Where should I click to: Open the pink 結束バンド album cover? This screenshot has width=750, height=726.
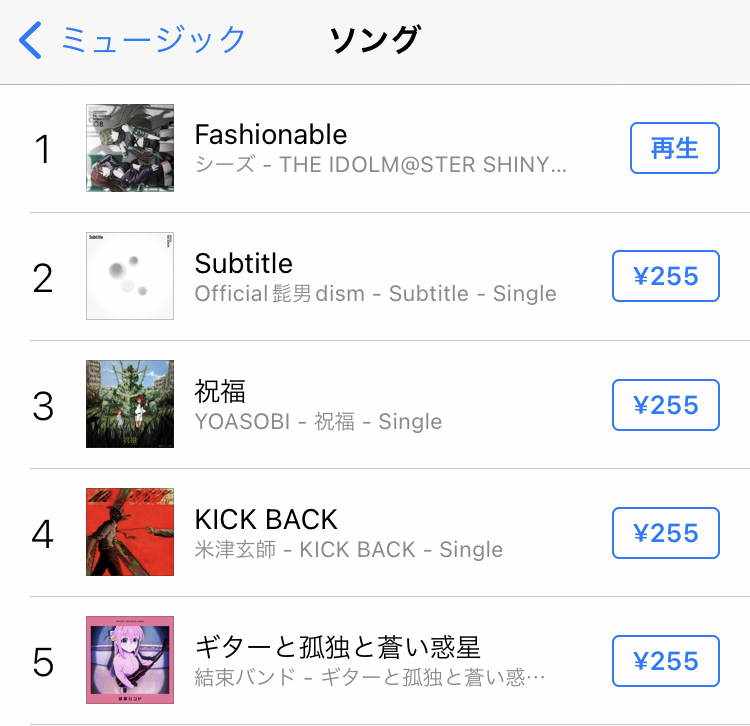130,660
